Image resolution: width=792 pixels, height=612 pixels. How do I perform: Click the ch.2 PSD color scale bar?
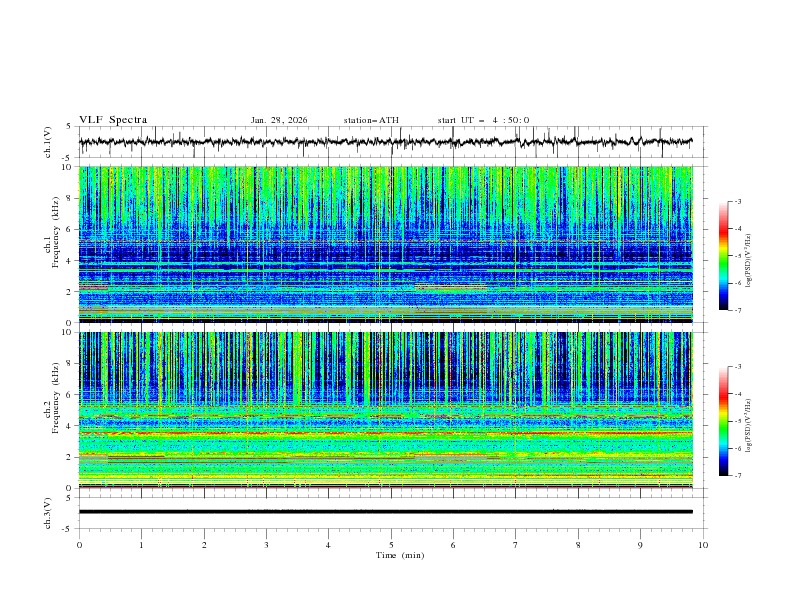[723, 421]
